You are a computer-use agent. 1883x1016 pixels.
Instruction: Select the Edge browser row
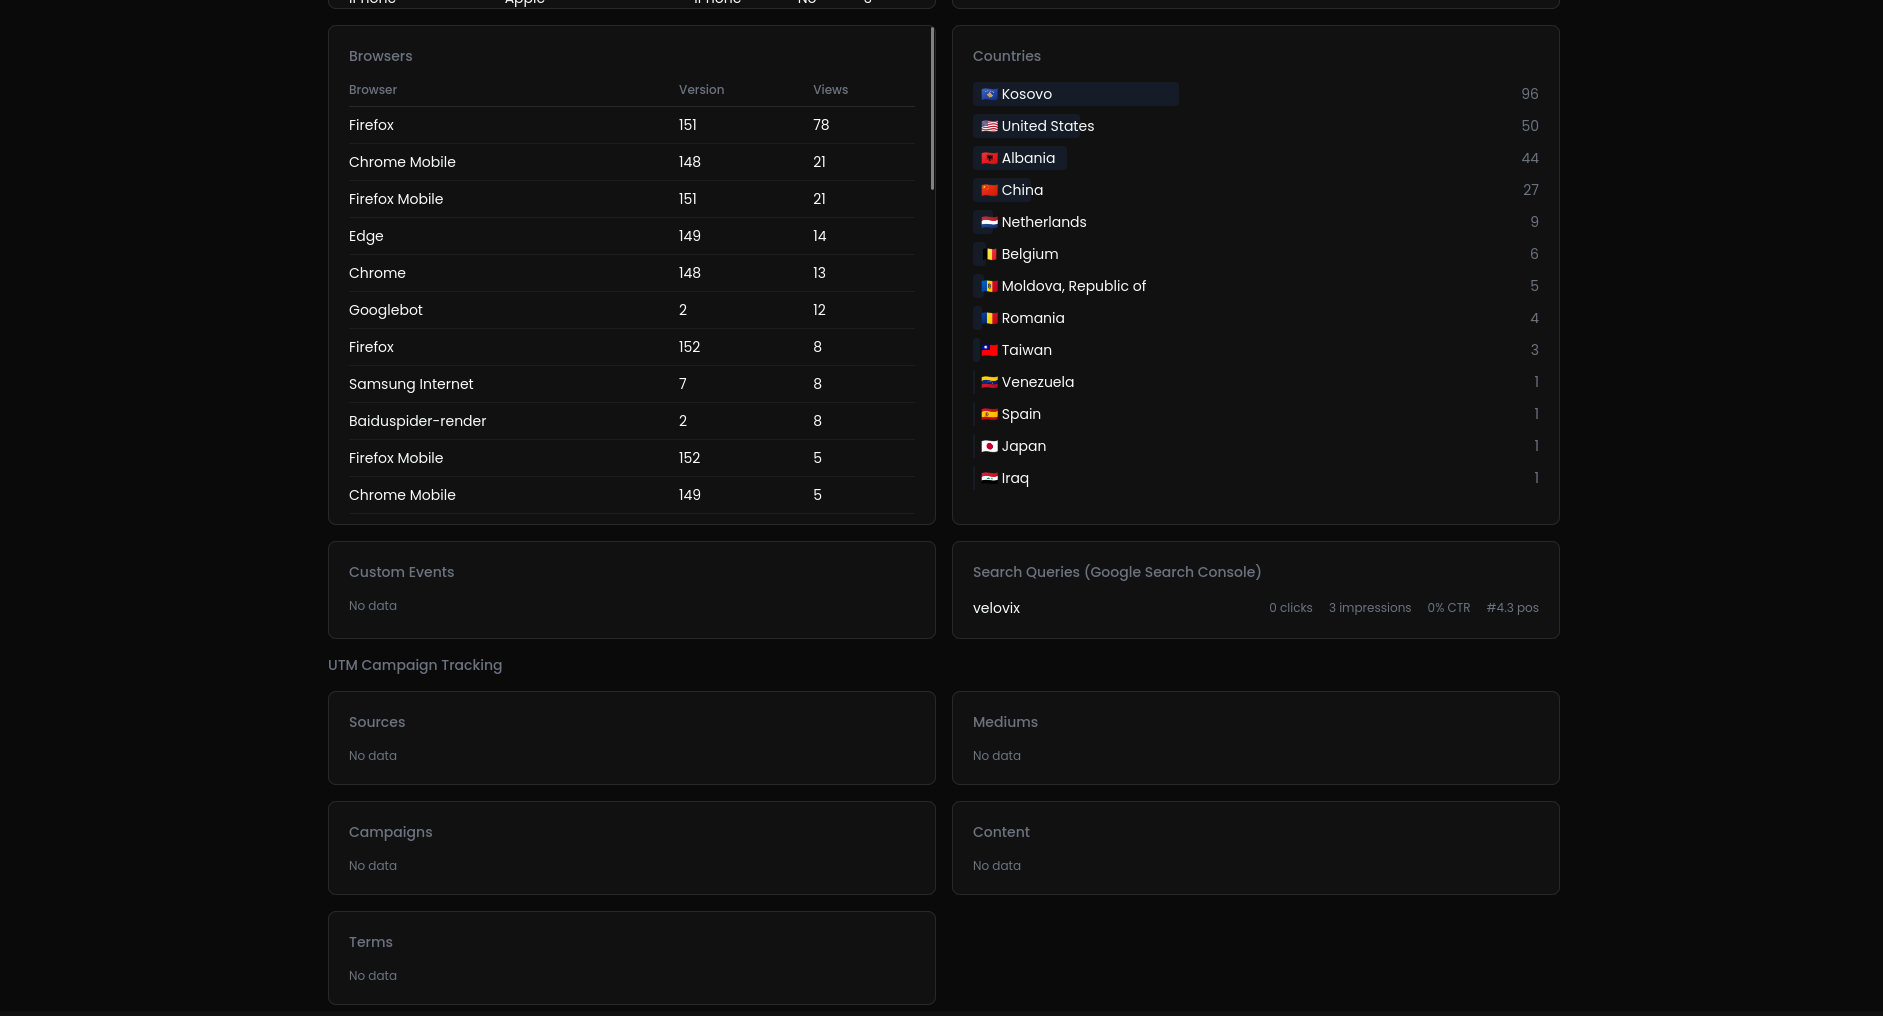(632, 236)
